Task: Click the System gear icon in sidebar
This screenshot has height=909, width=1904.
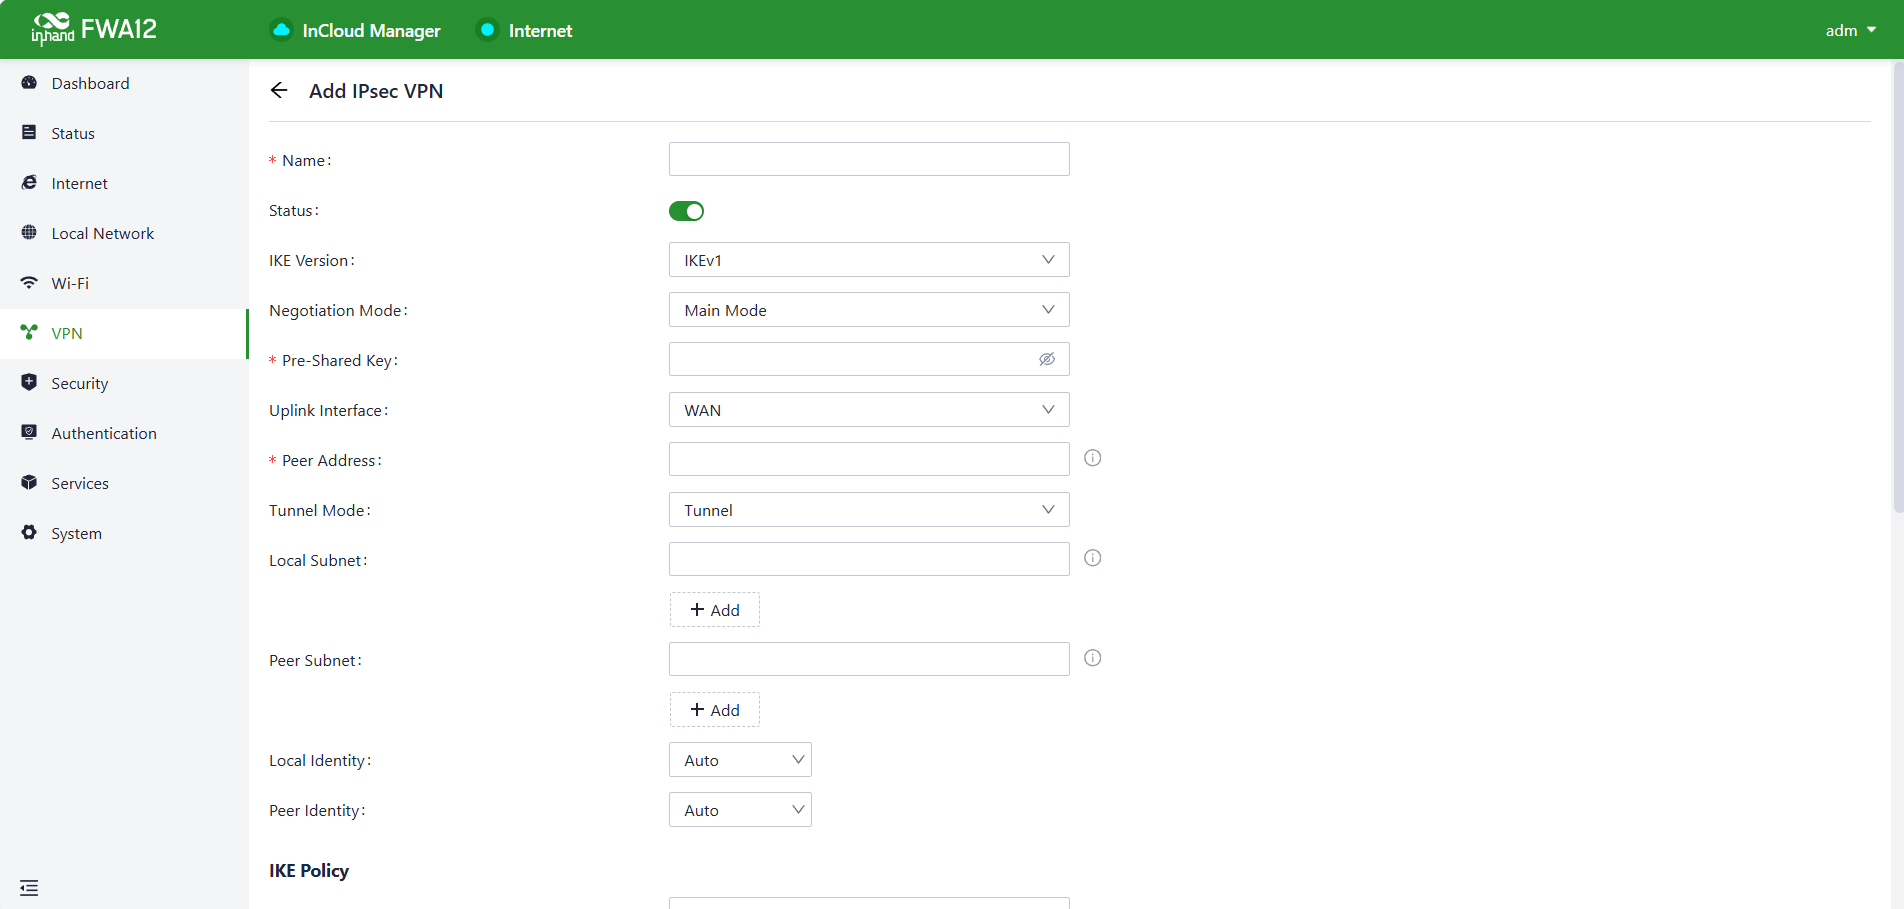Action: (29, 533)
